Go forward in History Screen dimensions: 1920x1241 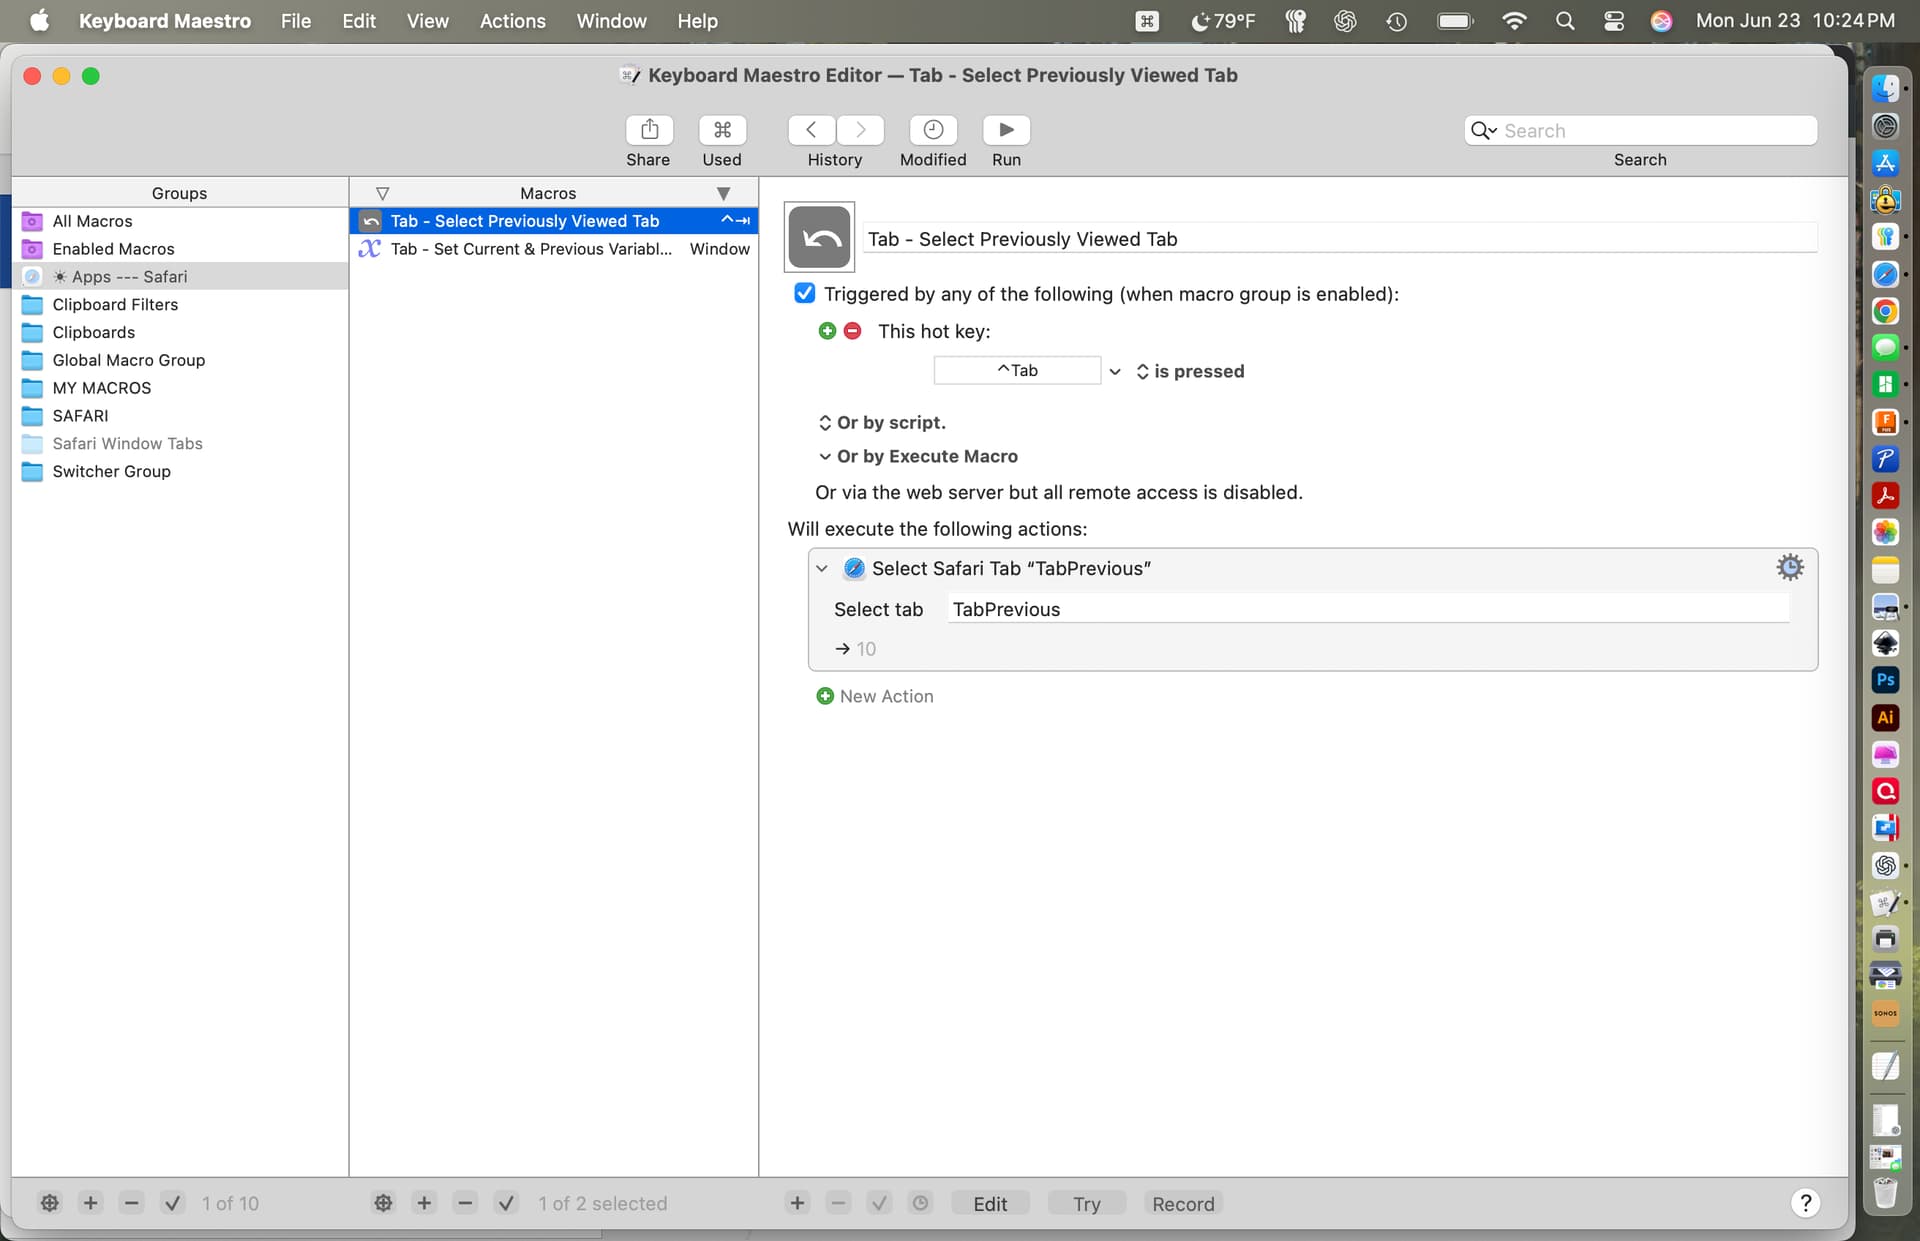point(860,130)
